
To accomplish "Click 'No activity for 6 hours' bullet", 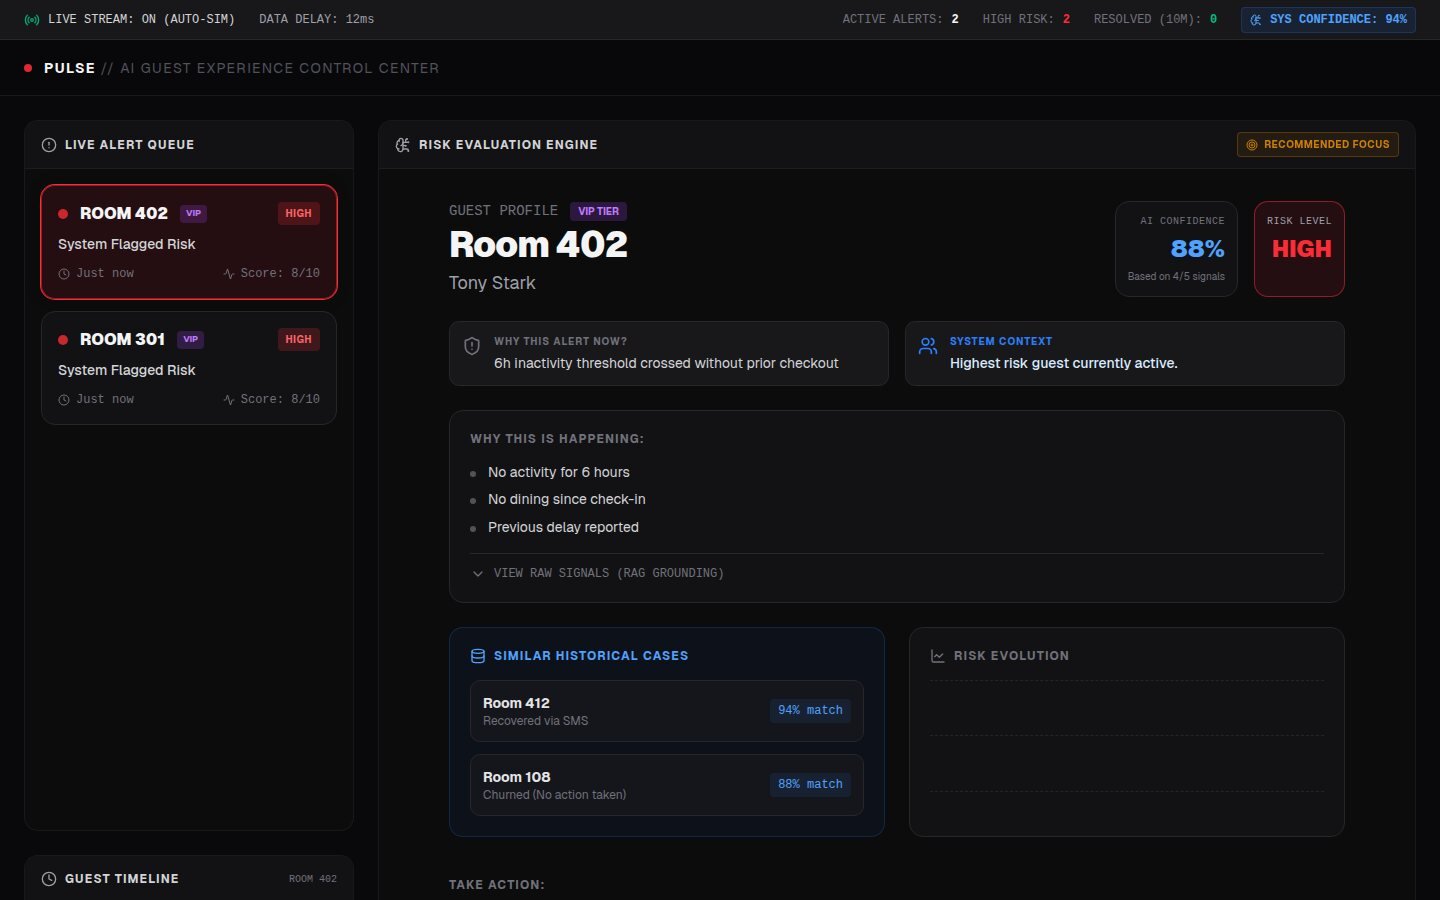I will (x=559, y=473).
